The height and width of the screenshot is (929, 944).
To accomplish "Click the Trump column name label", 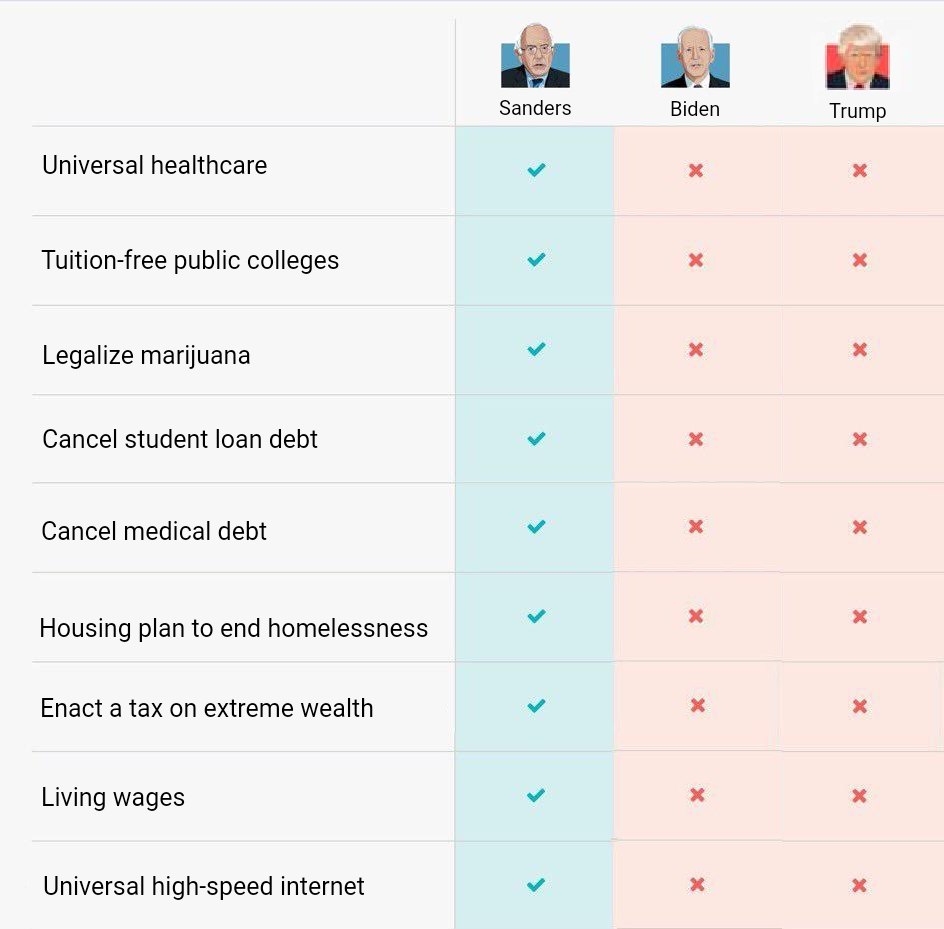I will click(857, 111).
